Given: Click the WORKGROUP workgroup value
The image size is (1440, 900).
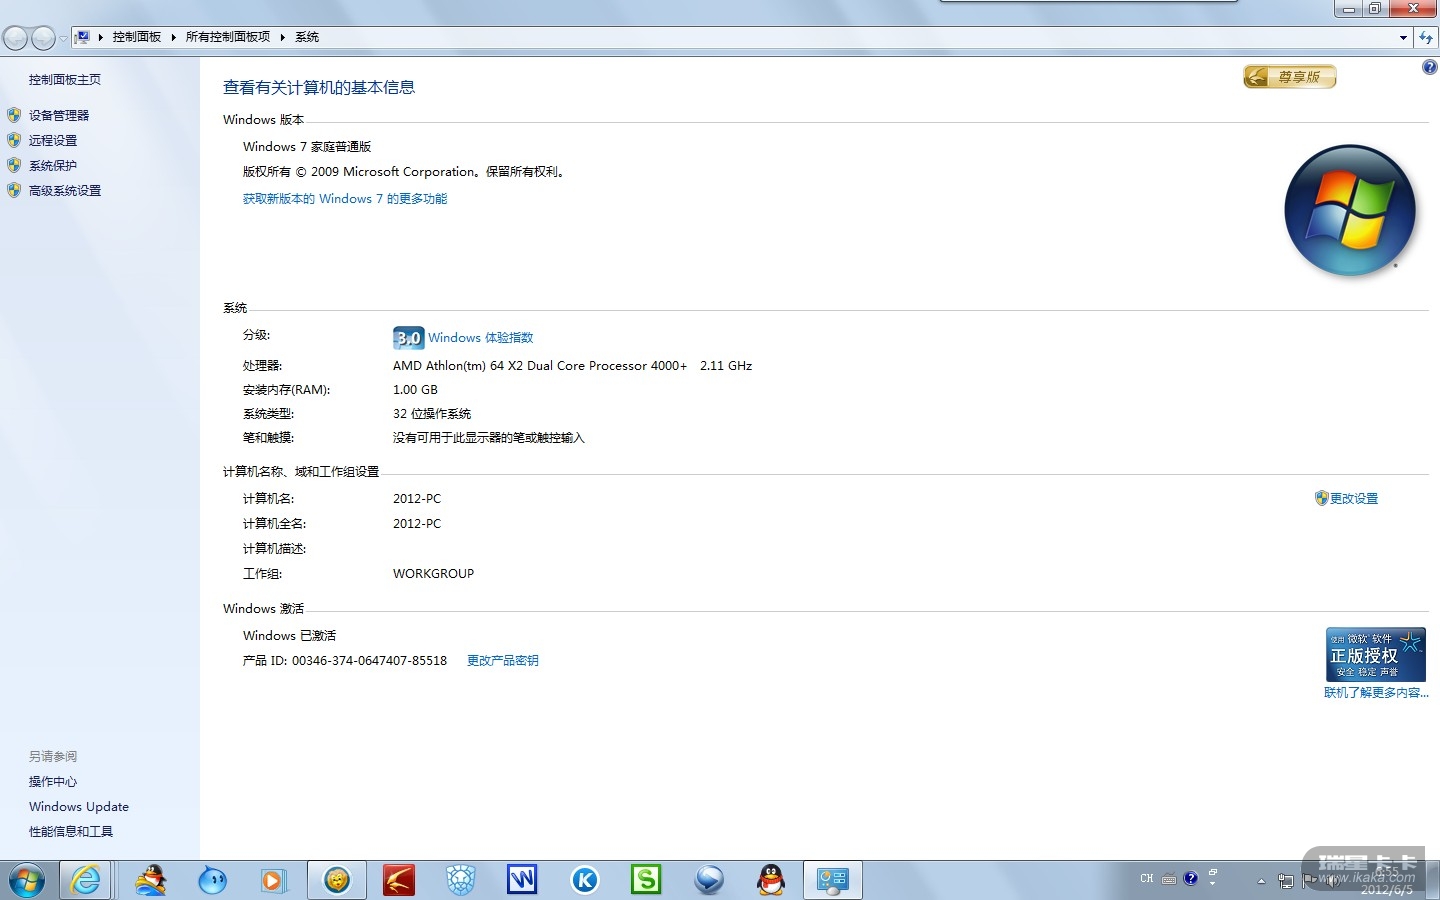Looking at the screenshot, I should tap(433, 574).
